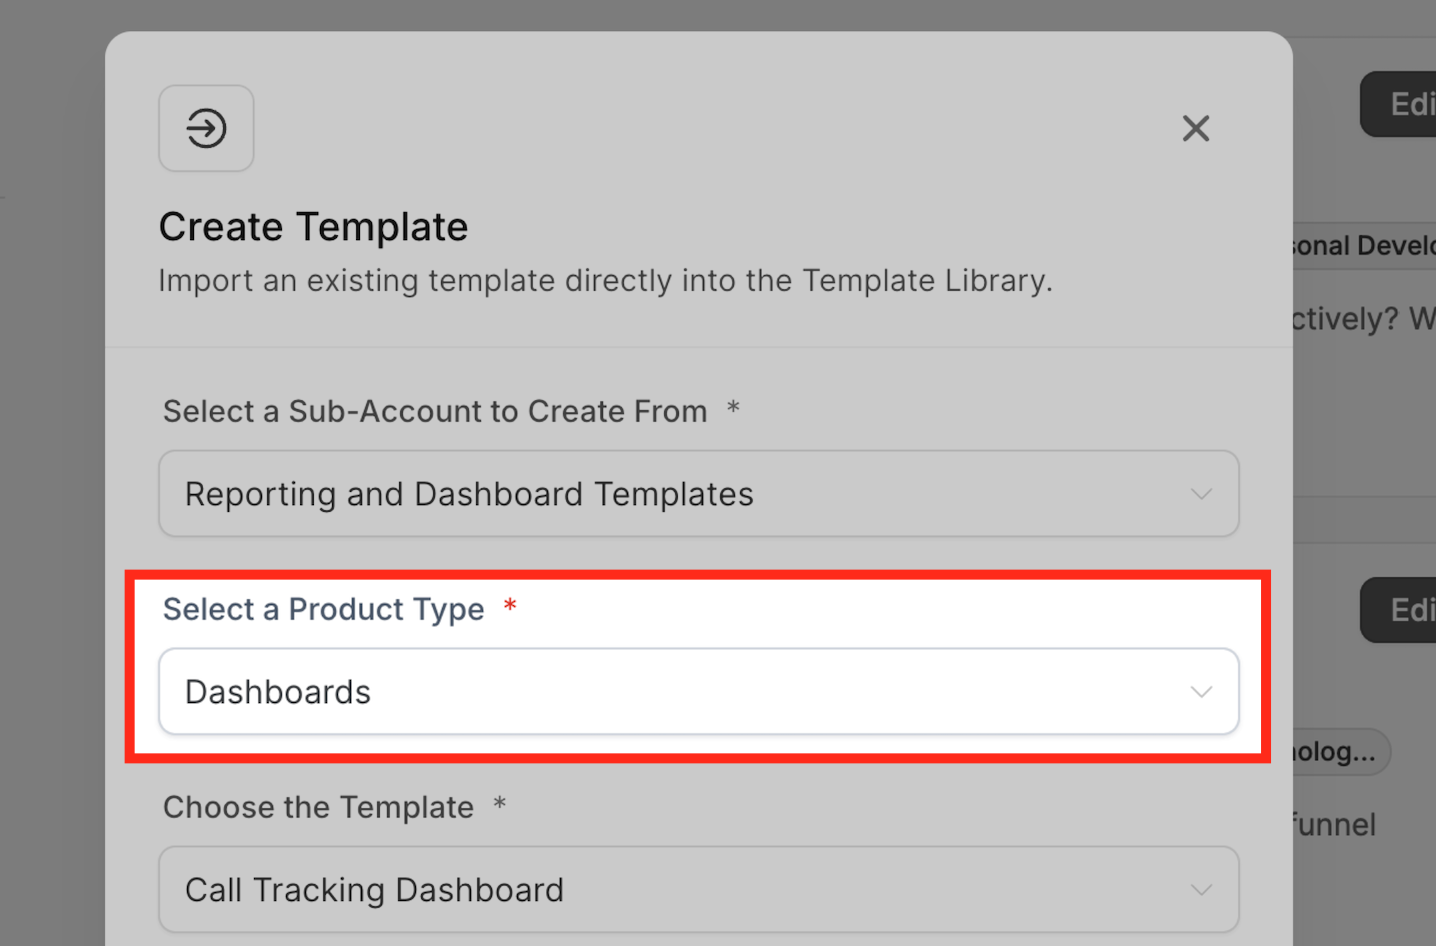Click the background text ending in "ctively?"

[x=1345, y=319]
